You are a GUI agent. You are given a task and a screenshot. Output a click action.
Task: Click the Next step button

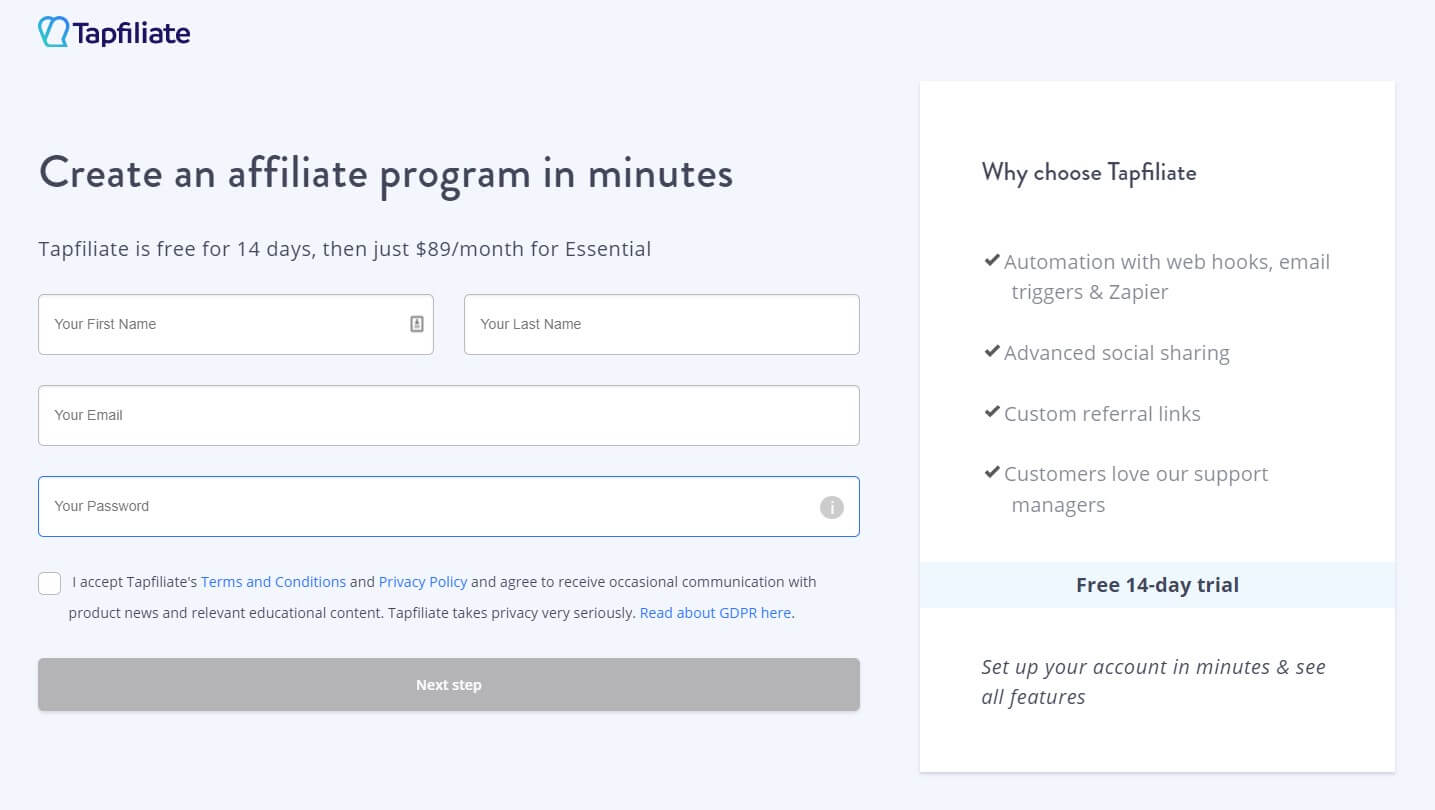[x=449, y=685]
